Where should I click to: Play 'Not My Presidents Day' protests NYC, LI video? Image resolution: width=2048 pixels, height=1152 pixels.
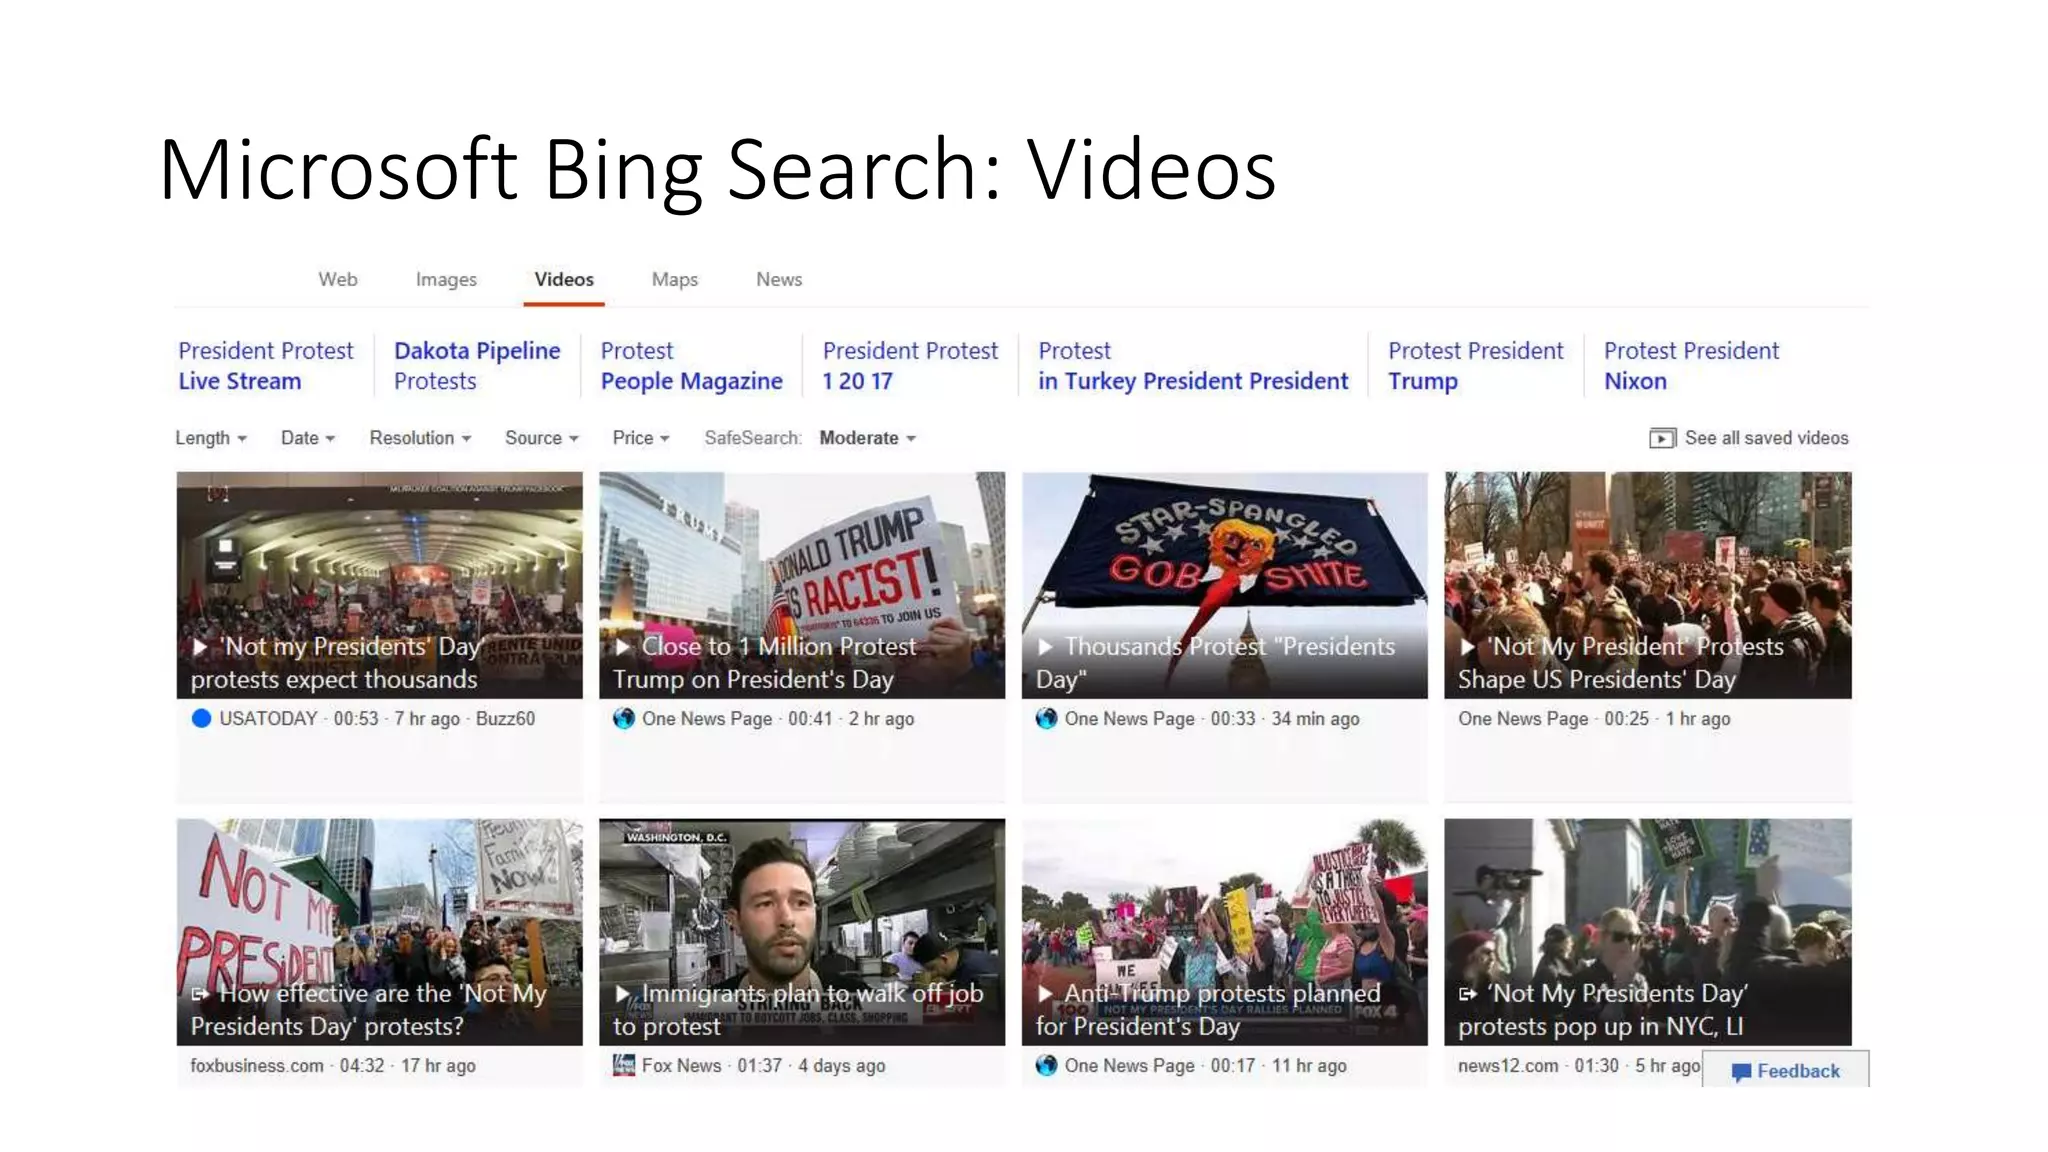click(x=1648, y=932)
